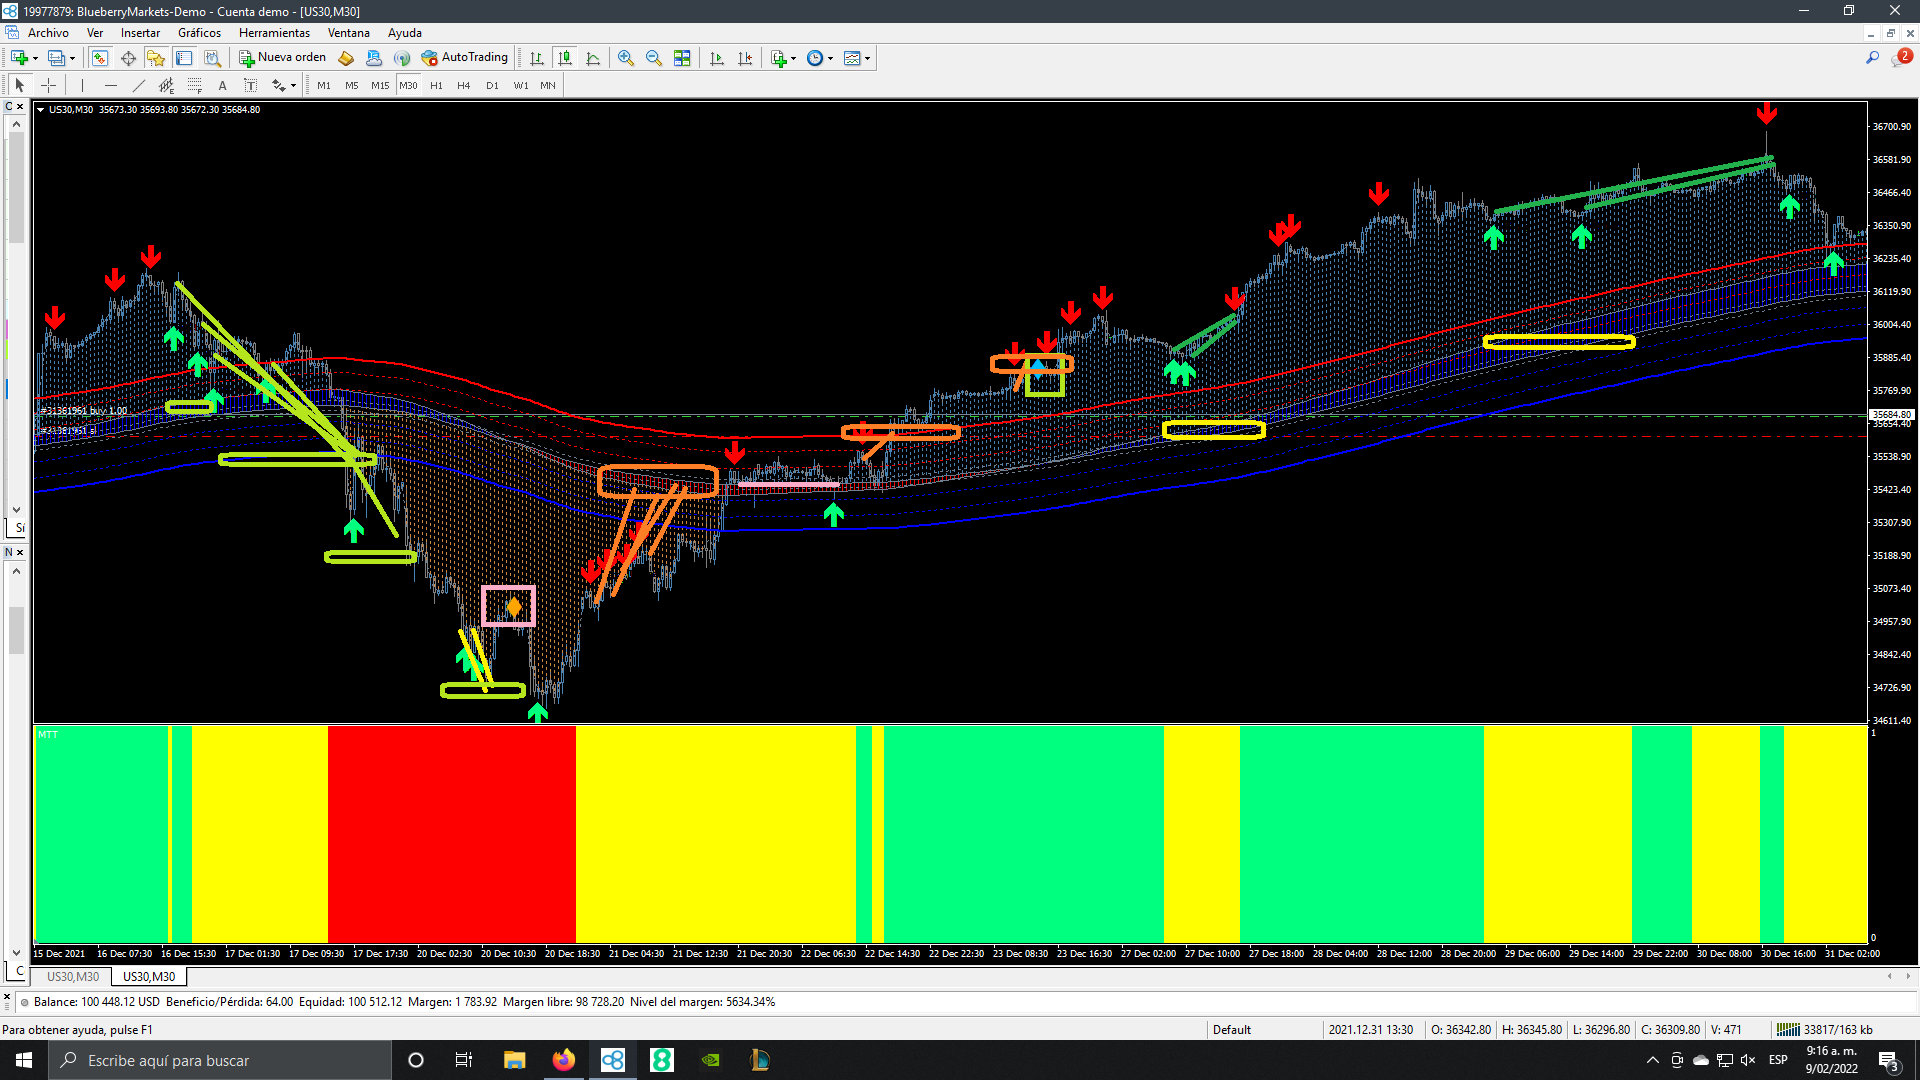Zoom in on the chart
The width and height of the screenshot is (1920, 1080).
[x=626, y=58]
